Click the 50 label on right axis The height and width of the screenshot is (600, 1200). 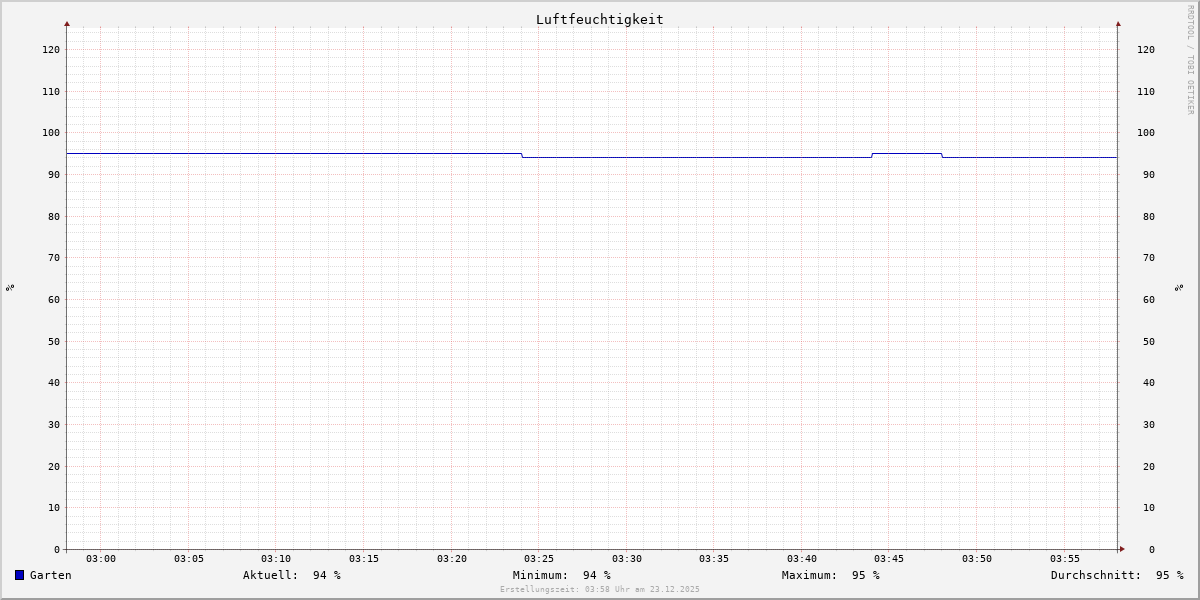1148,341
